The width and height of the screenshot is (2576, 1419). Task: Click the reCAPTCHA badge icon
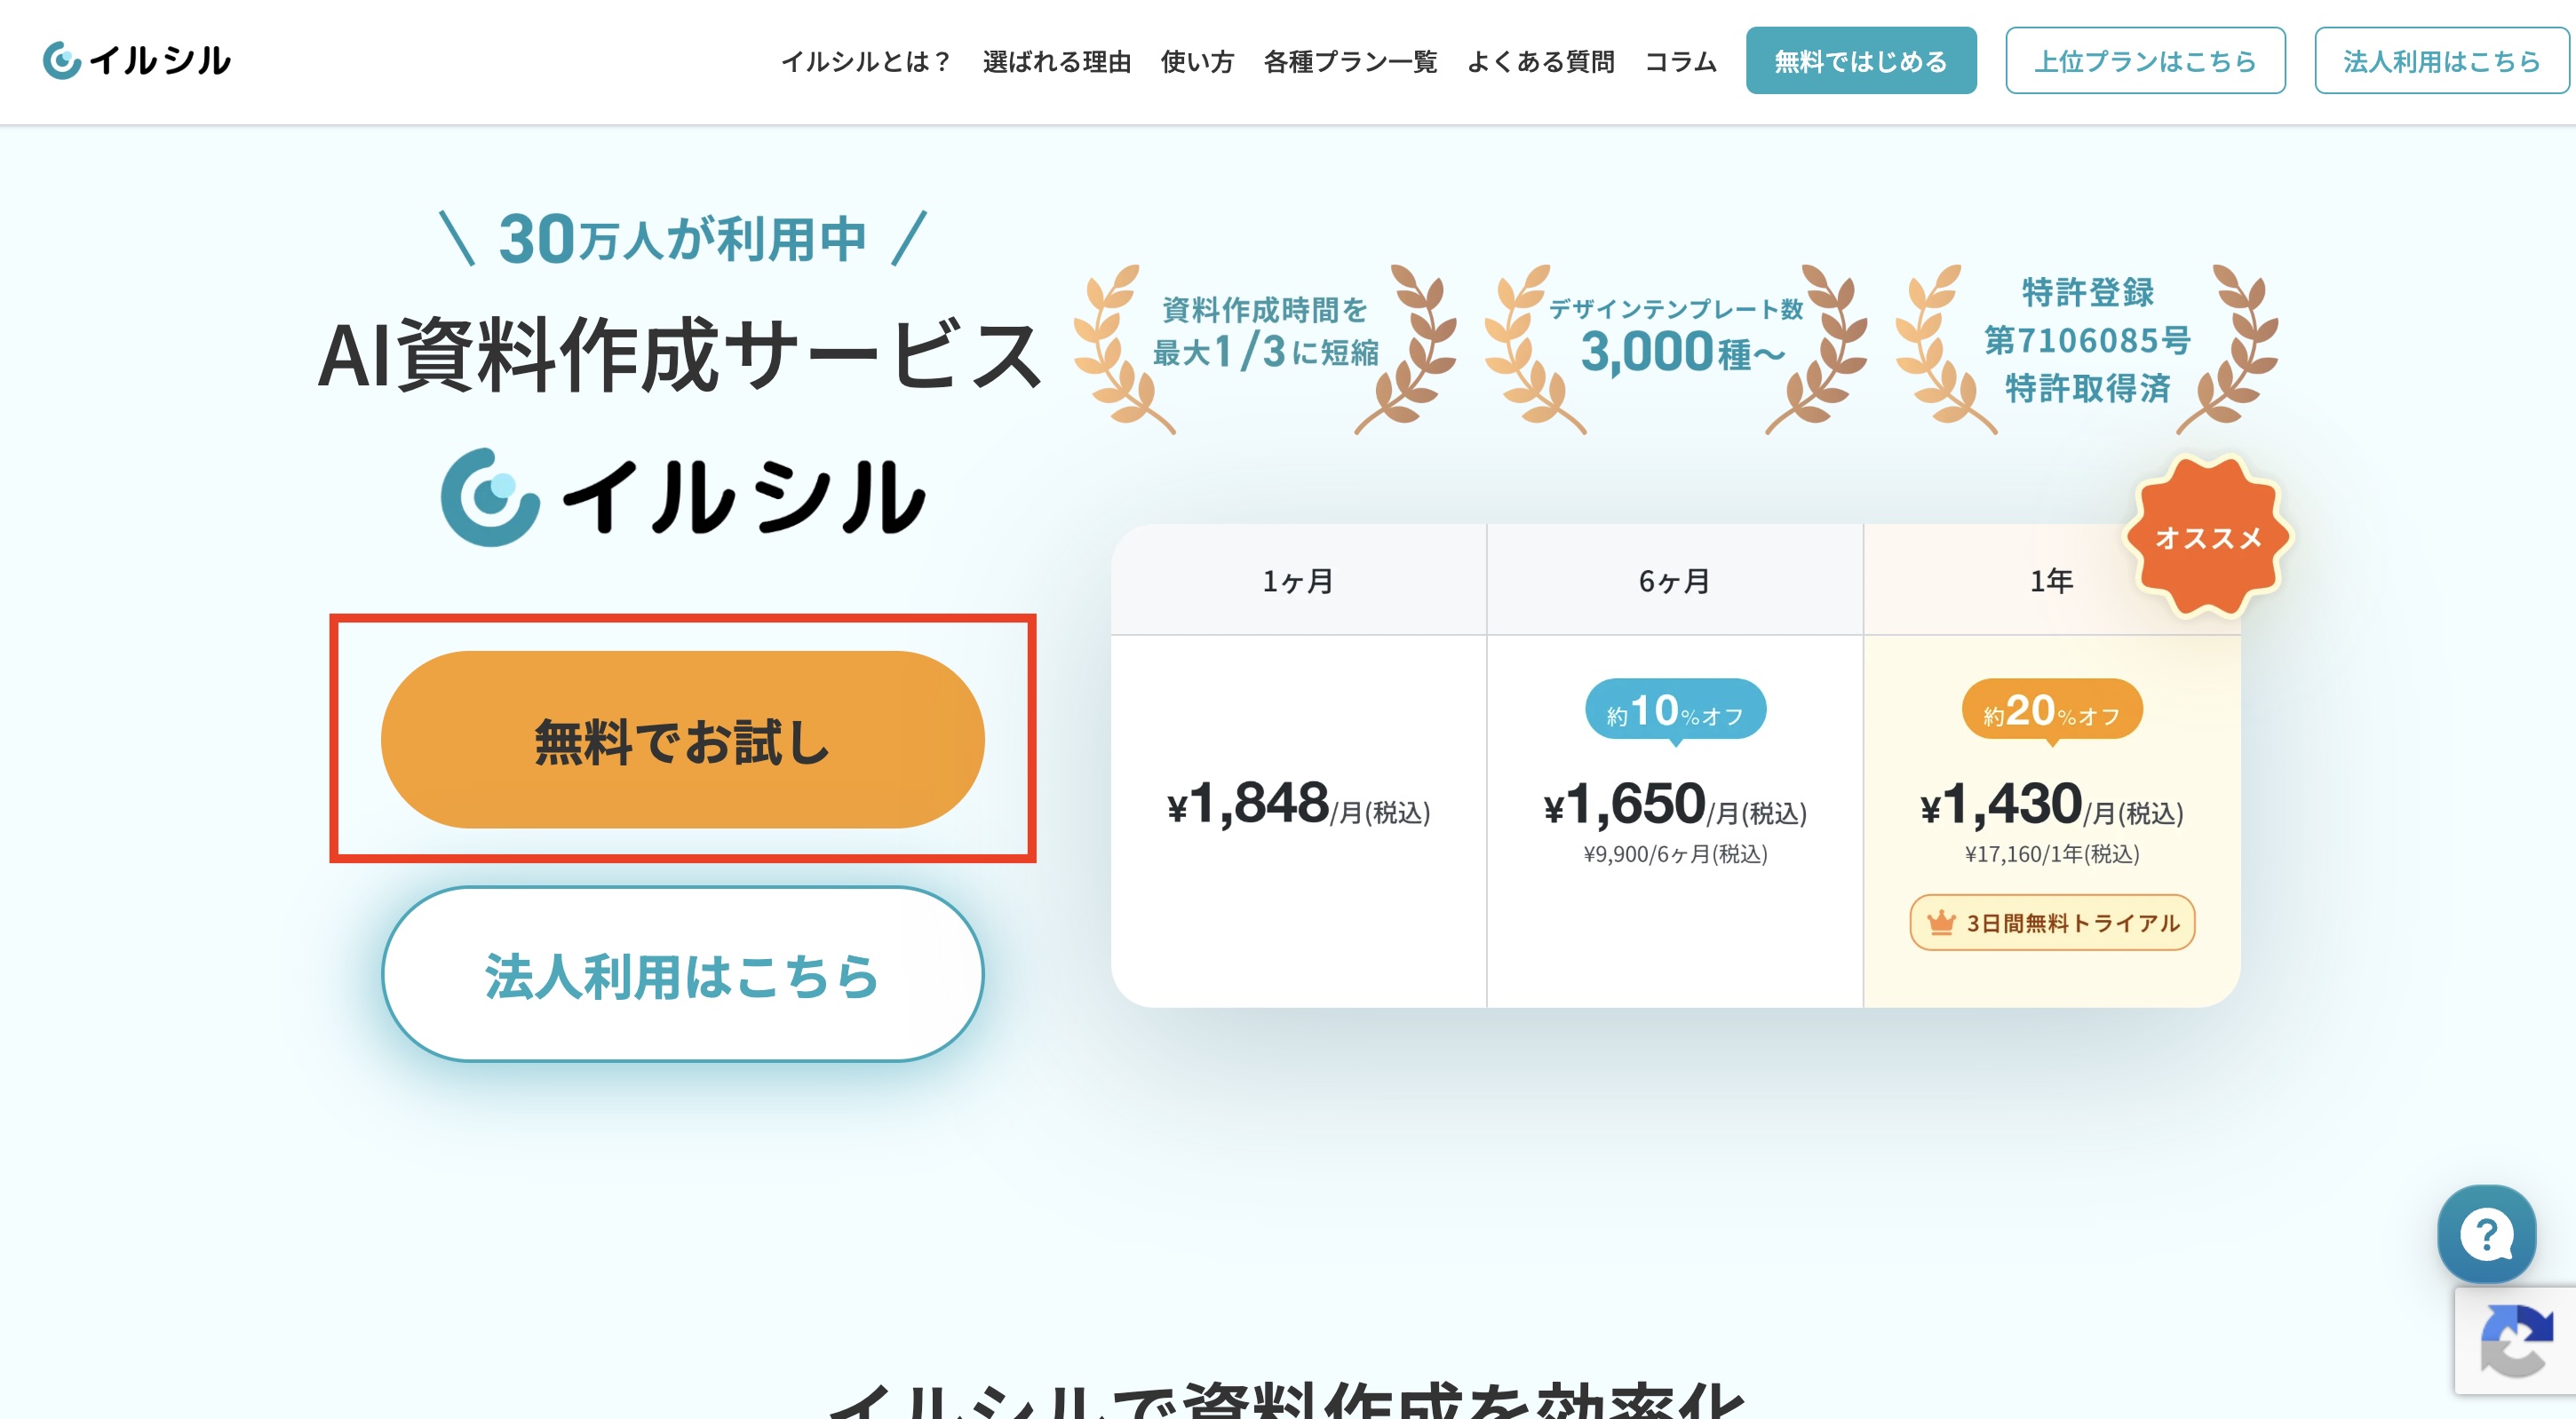click(x=2515, y=1340)
